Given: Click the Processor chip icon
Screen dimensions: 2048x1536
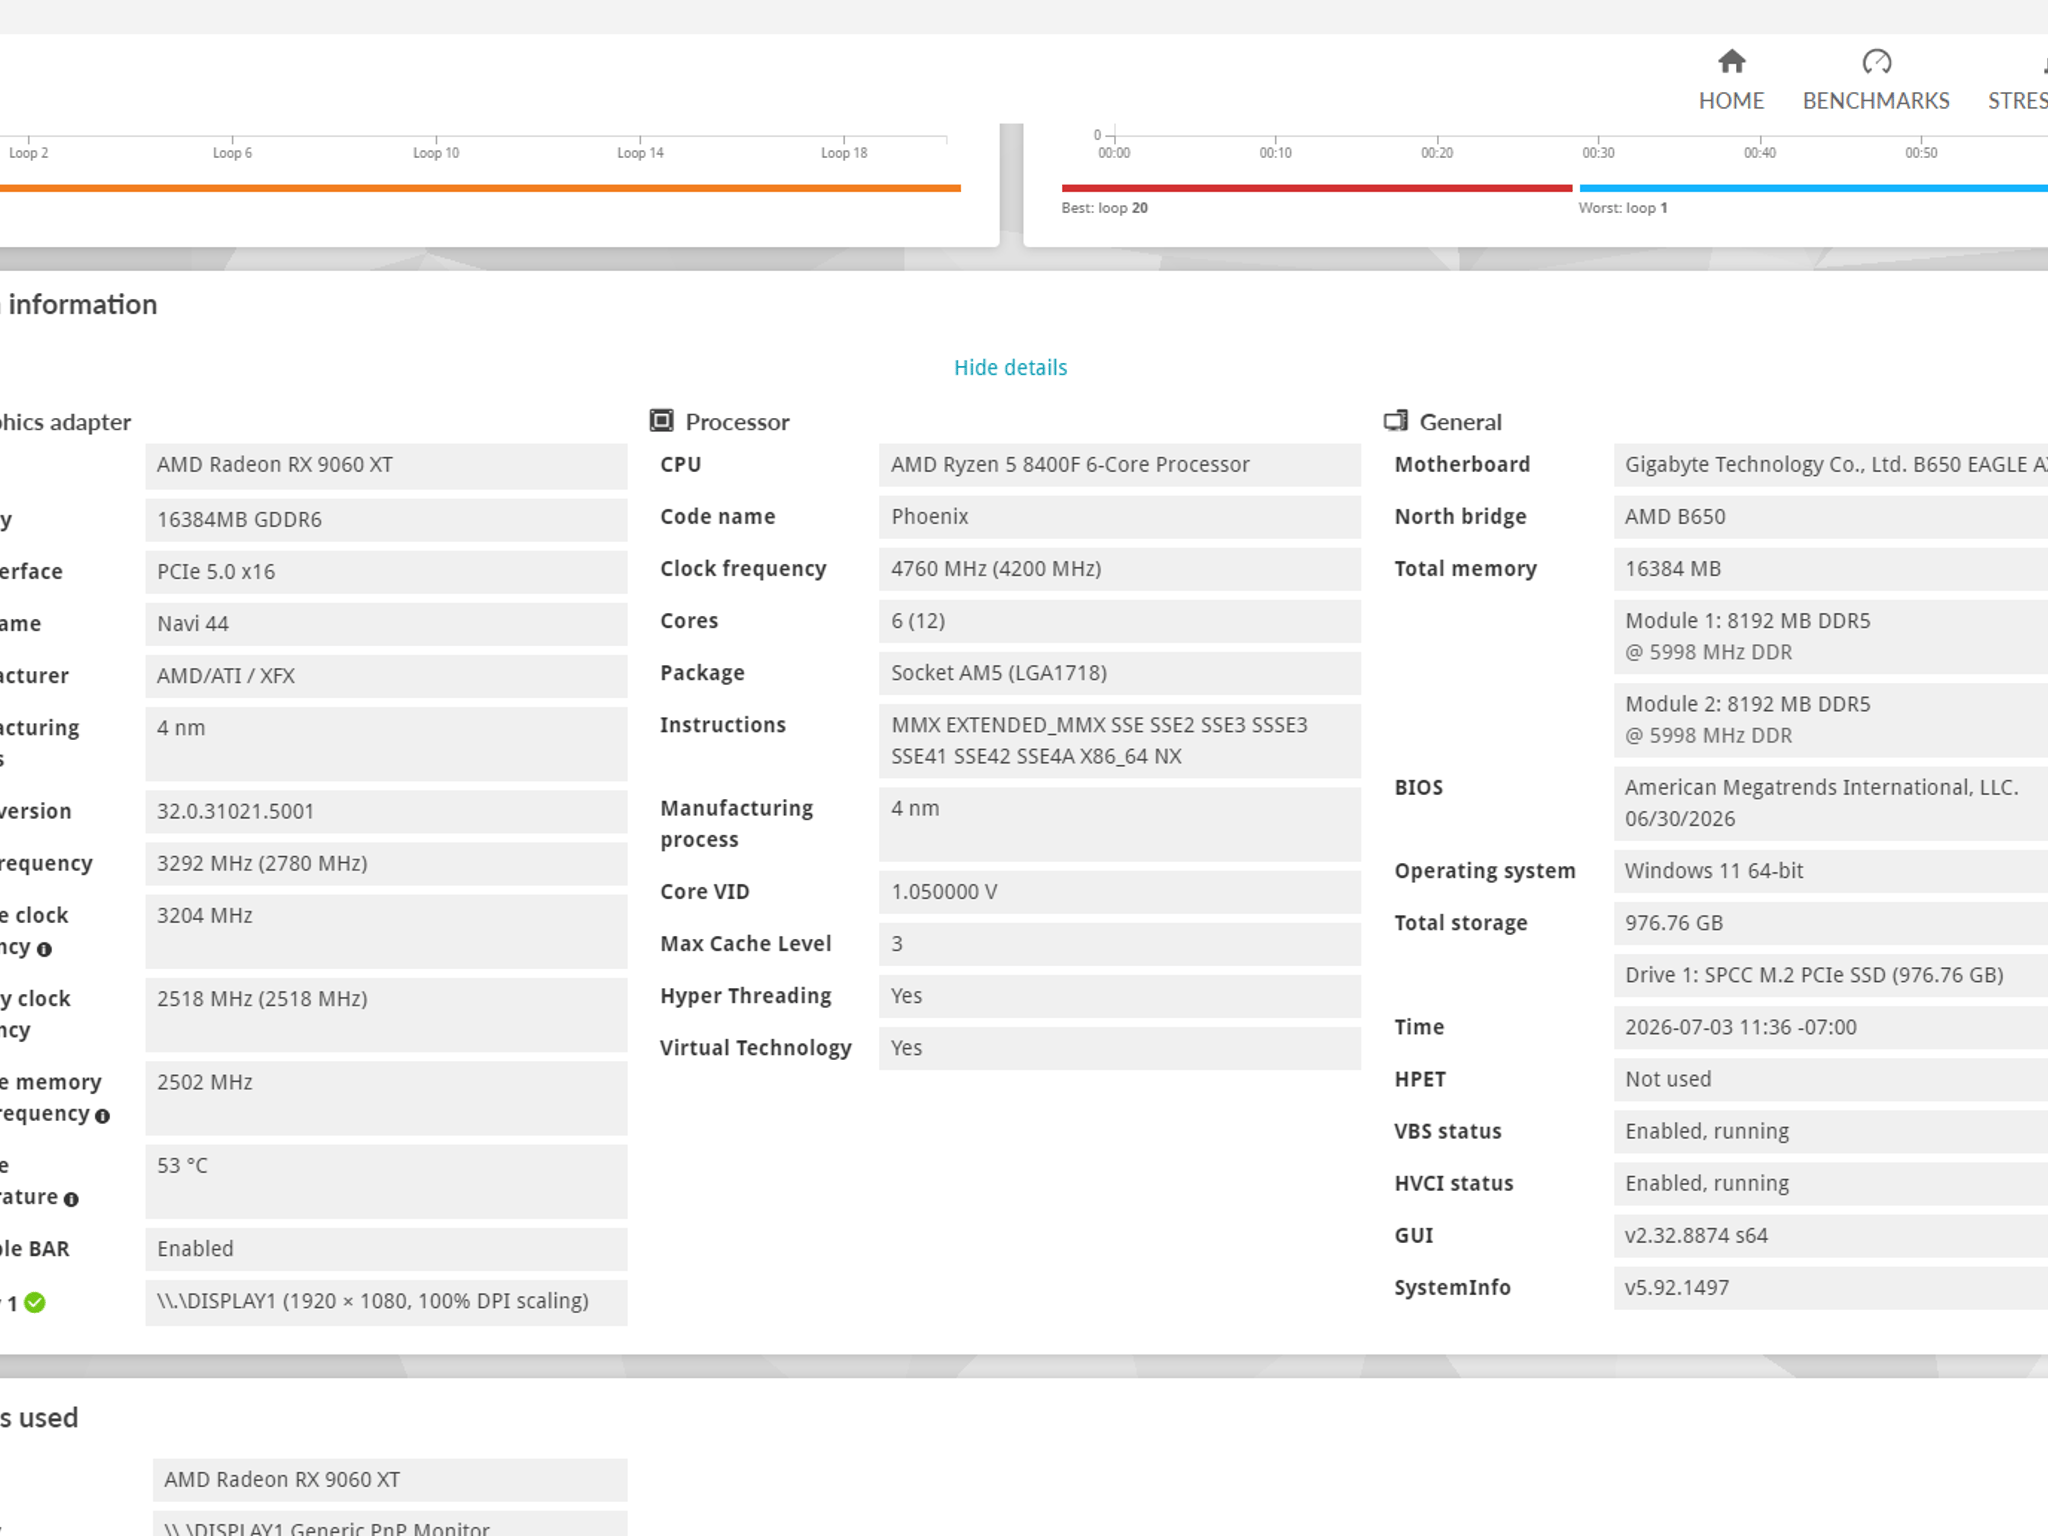Looking at the screenshot, I should point(661,421).
